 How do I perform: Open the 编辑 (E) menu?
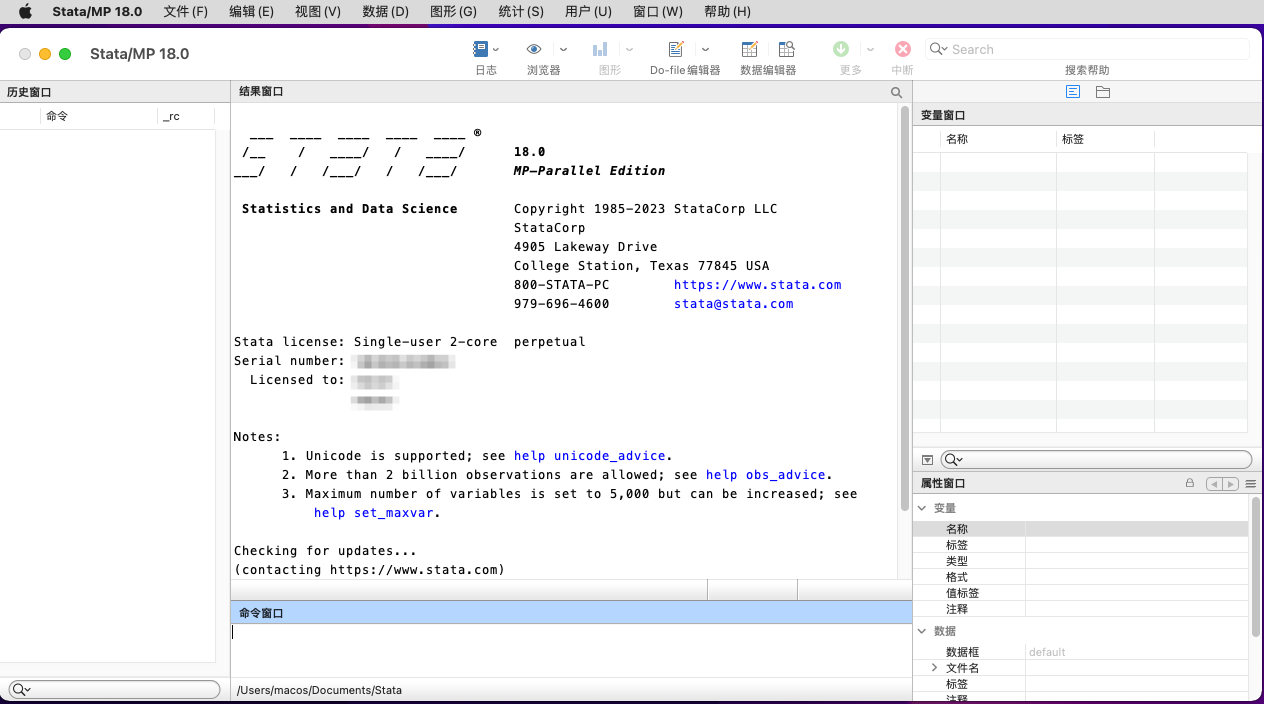tap(251, 12)
